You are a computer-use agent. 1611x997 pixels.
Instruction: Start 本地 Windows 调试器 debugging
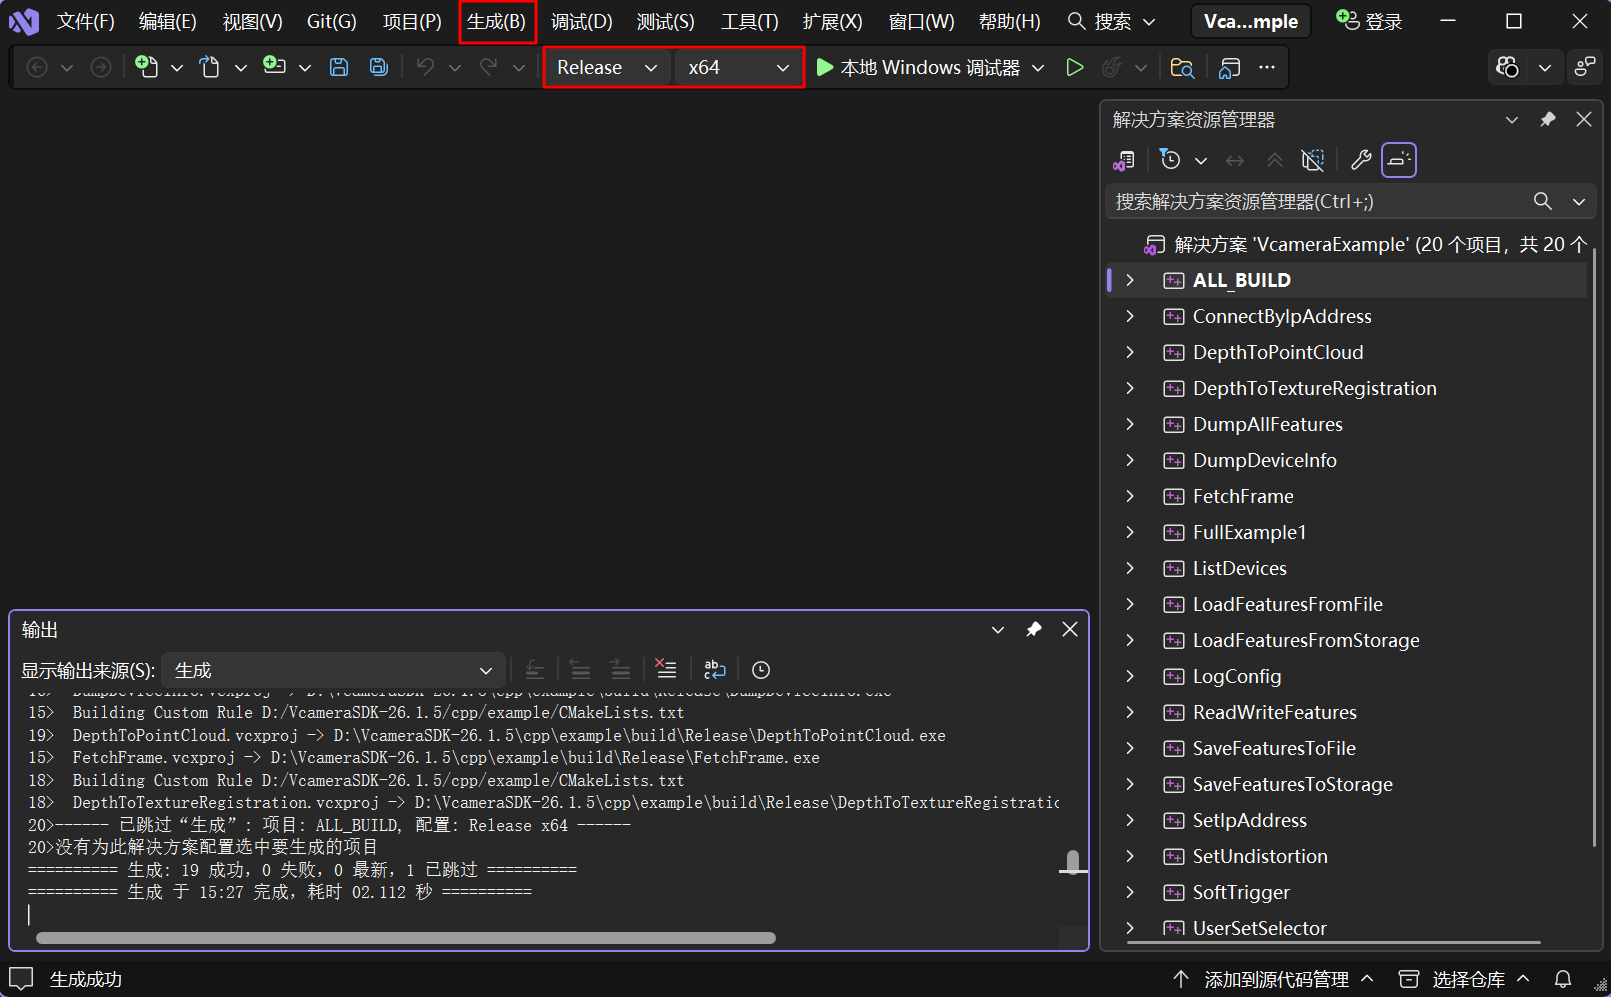pyautogui.click(x=918, y=67)
